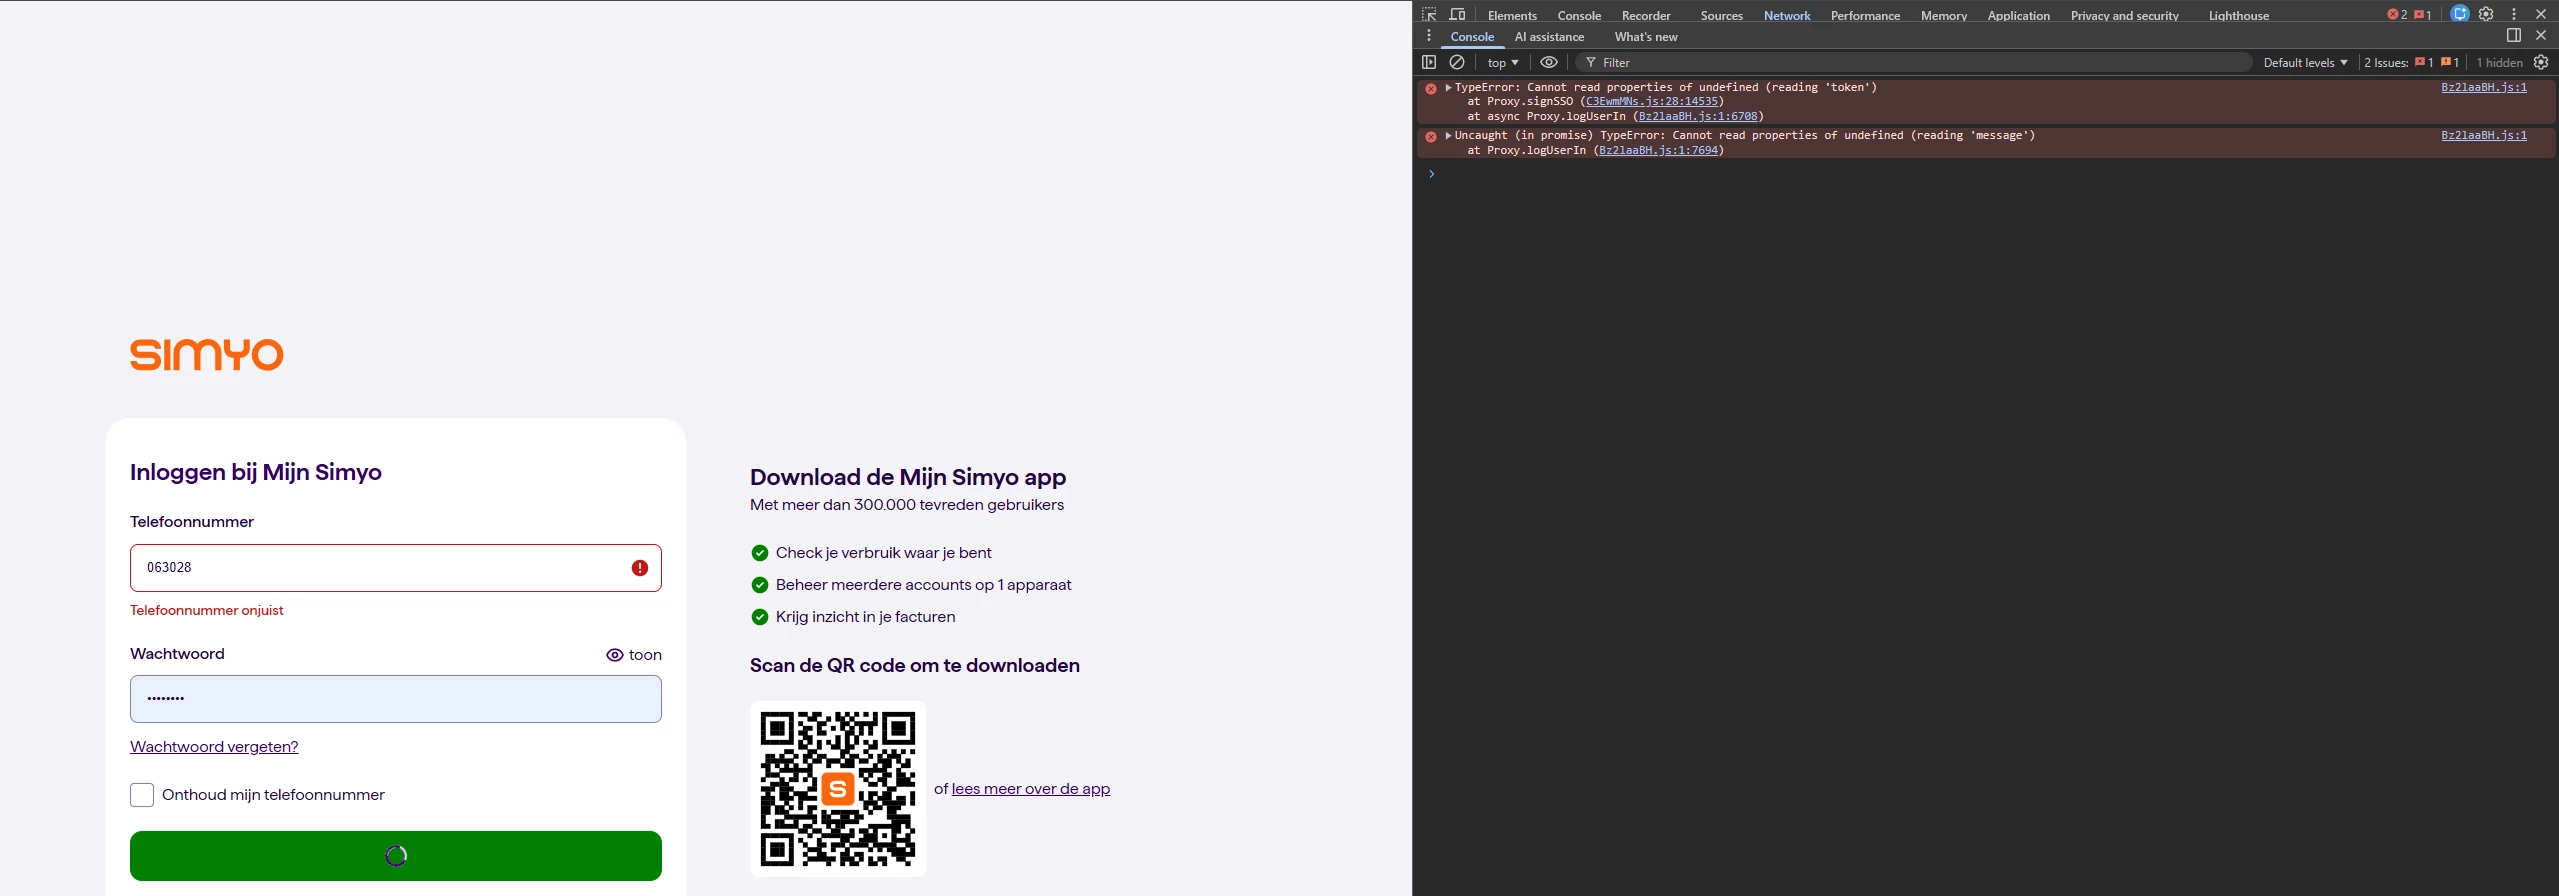The height and width of the screenshot is (896, 2559).
Task: Toggle the drawer layout split icon
Action: pyautogui.click(x=2514, y=35)
